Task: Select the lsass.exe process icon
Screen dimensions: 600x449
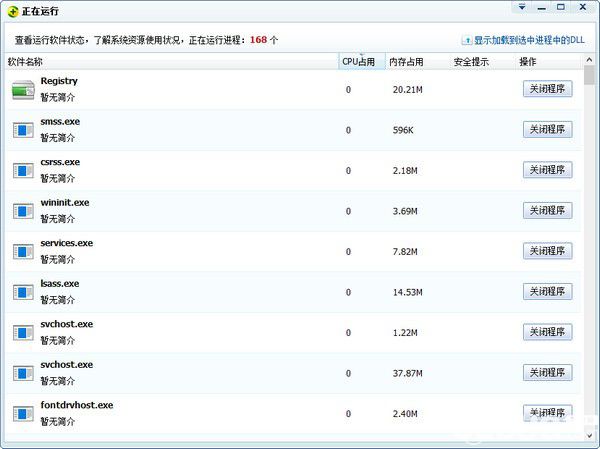Action: (23, 292)
